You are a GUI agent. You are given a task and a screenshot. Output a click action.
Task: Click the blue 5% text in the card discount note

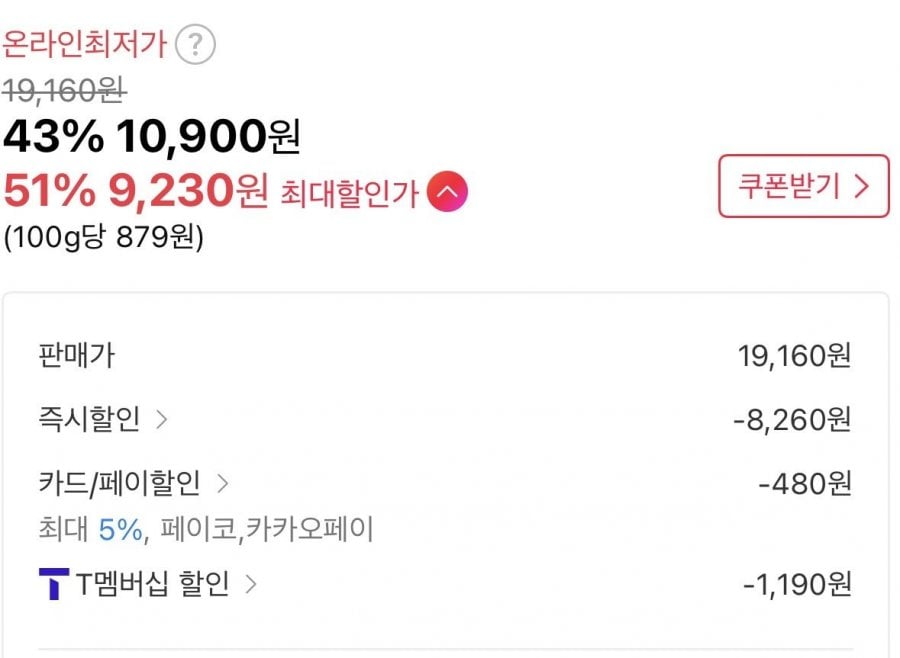point(120,529)
